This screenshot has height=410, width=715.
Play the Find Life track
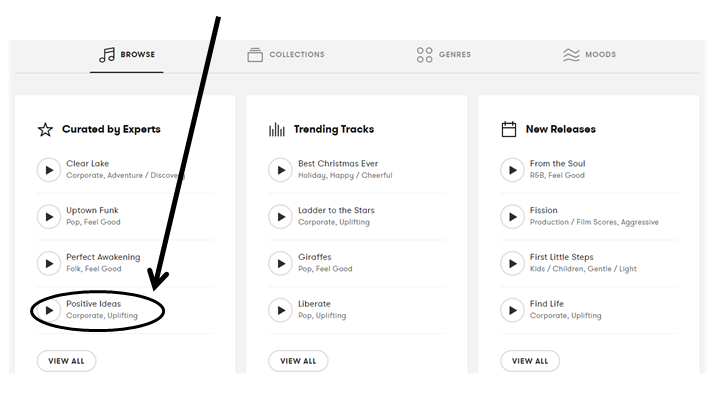click(x=513, y=310)
